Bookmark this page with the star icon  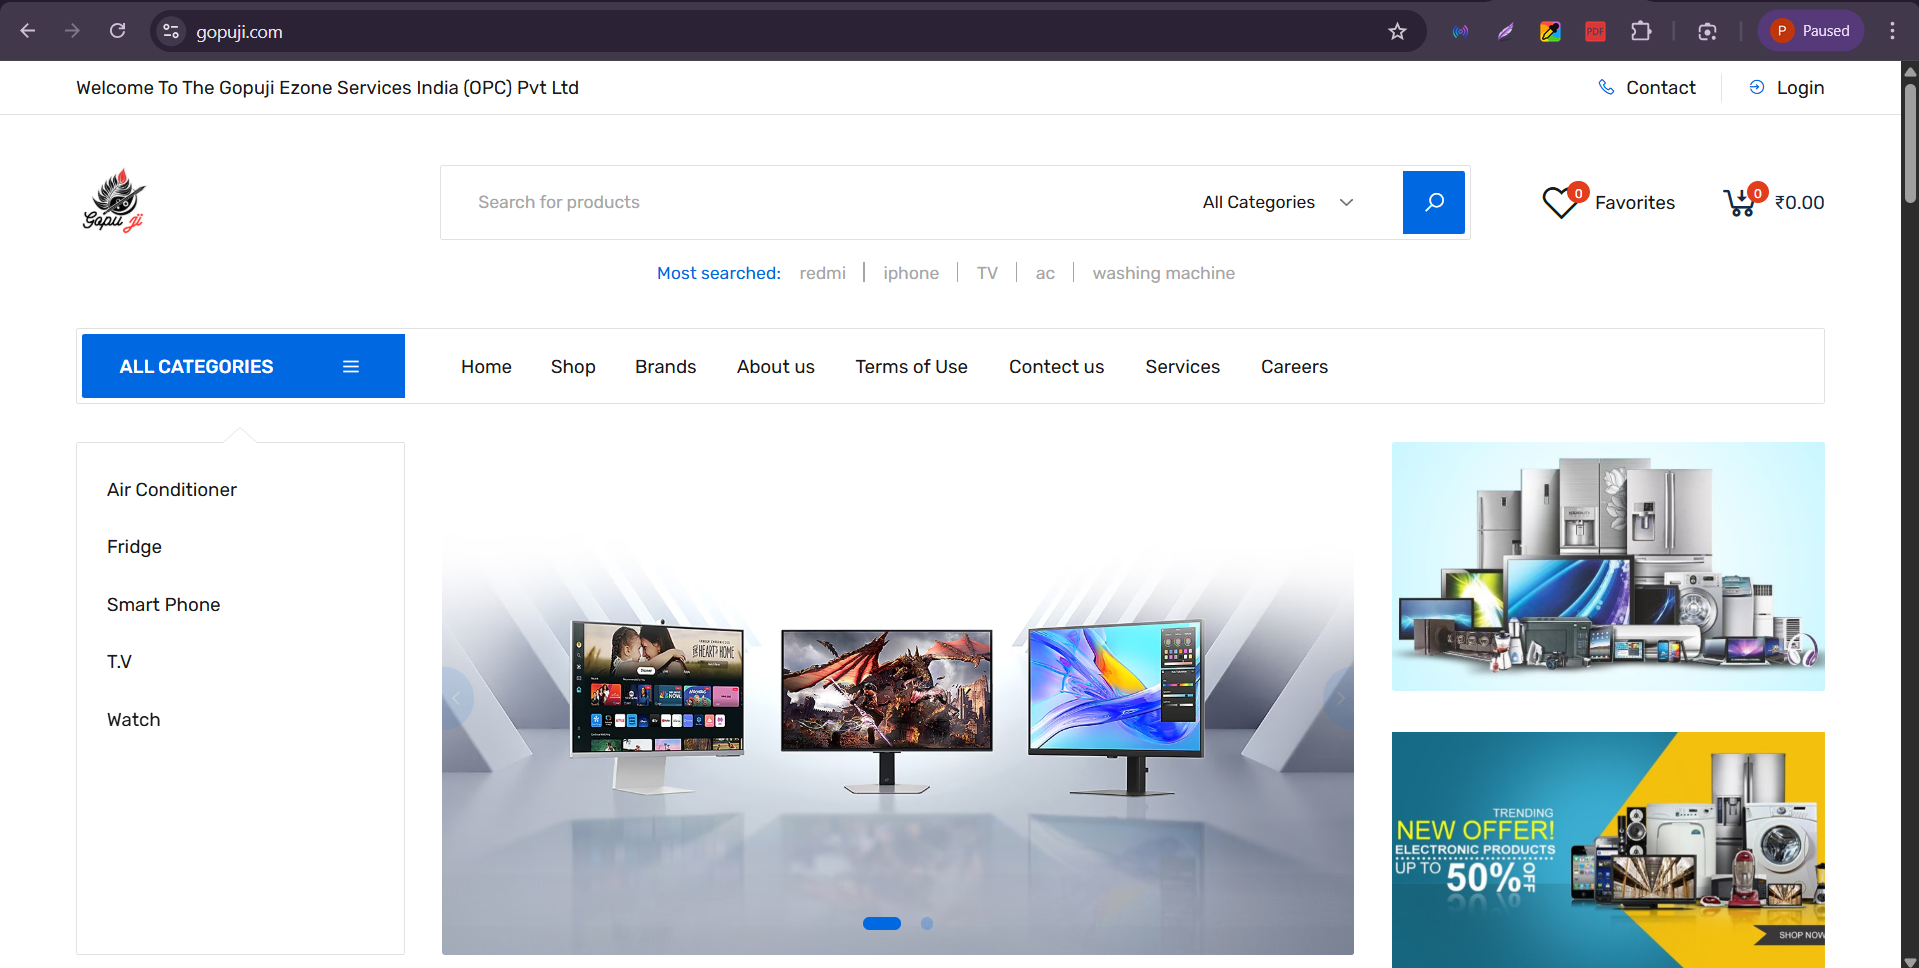1397,31
